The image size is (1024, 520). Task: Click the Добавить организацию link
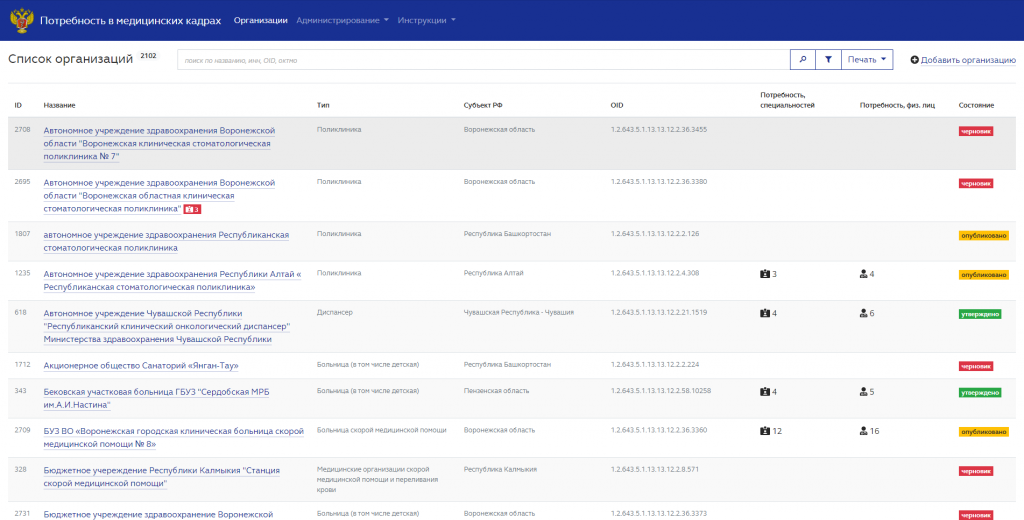coord(968,60)
